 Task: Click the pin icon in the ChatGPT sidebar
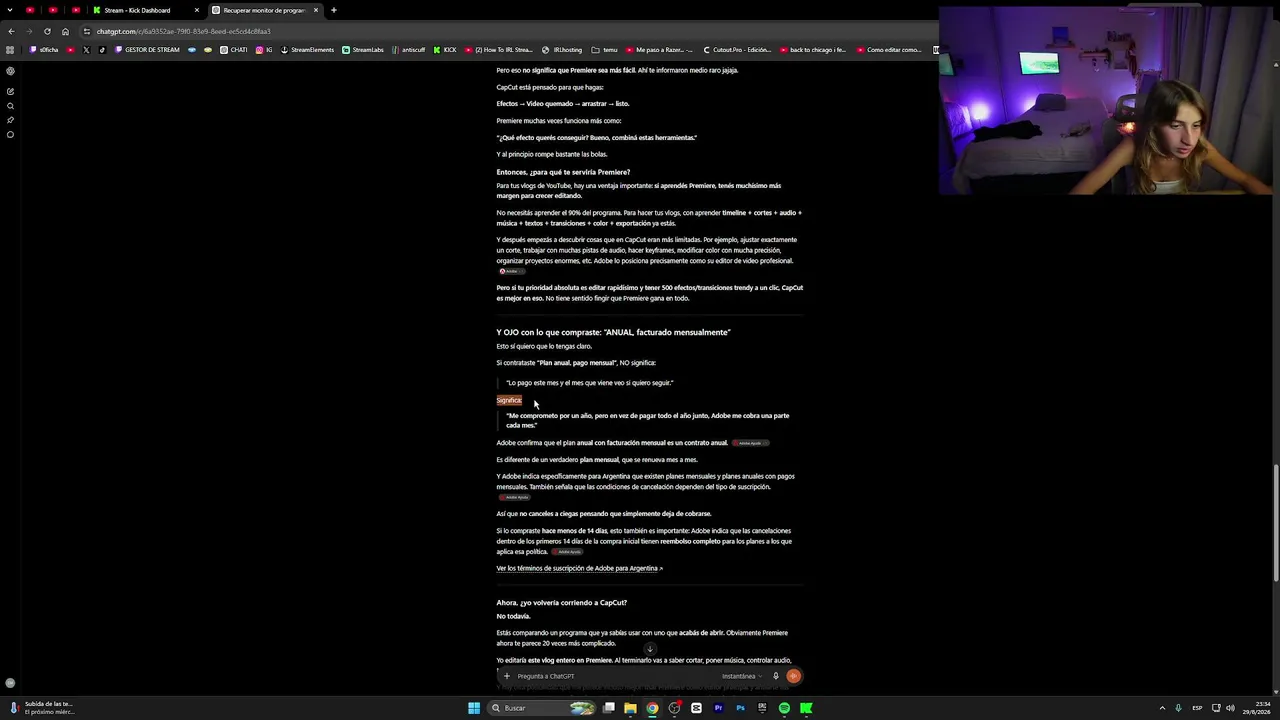[x=10, y=120]
